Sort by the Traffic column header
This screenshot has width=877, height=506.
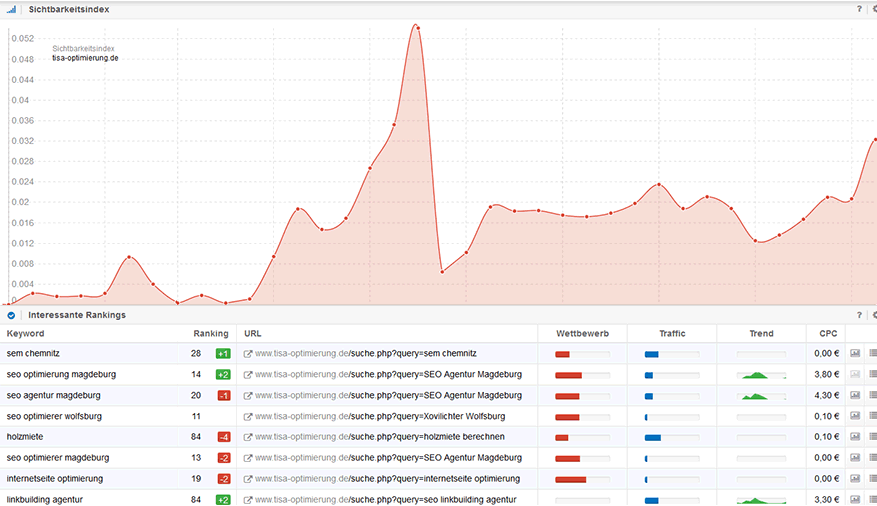tap(672, 334)
